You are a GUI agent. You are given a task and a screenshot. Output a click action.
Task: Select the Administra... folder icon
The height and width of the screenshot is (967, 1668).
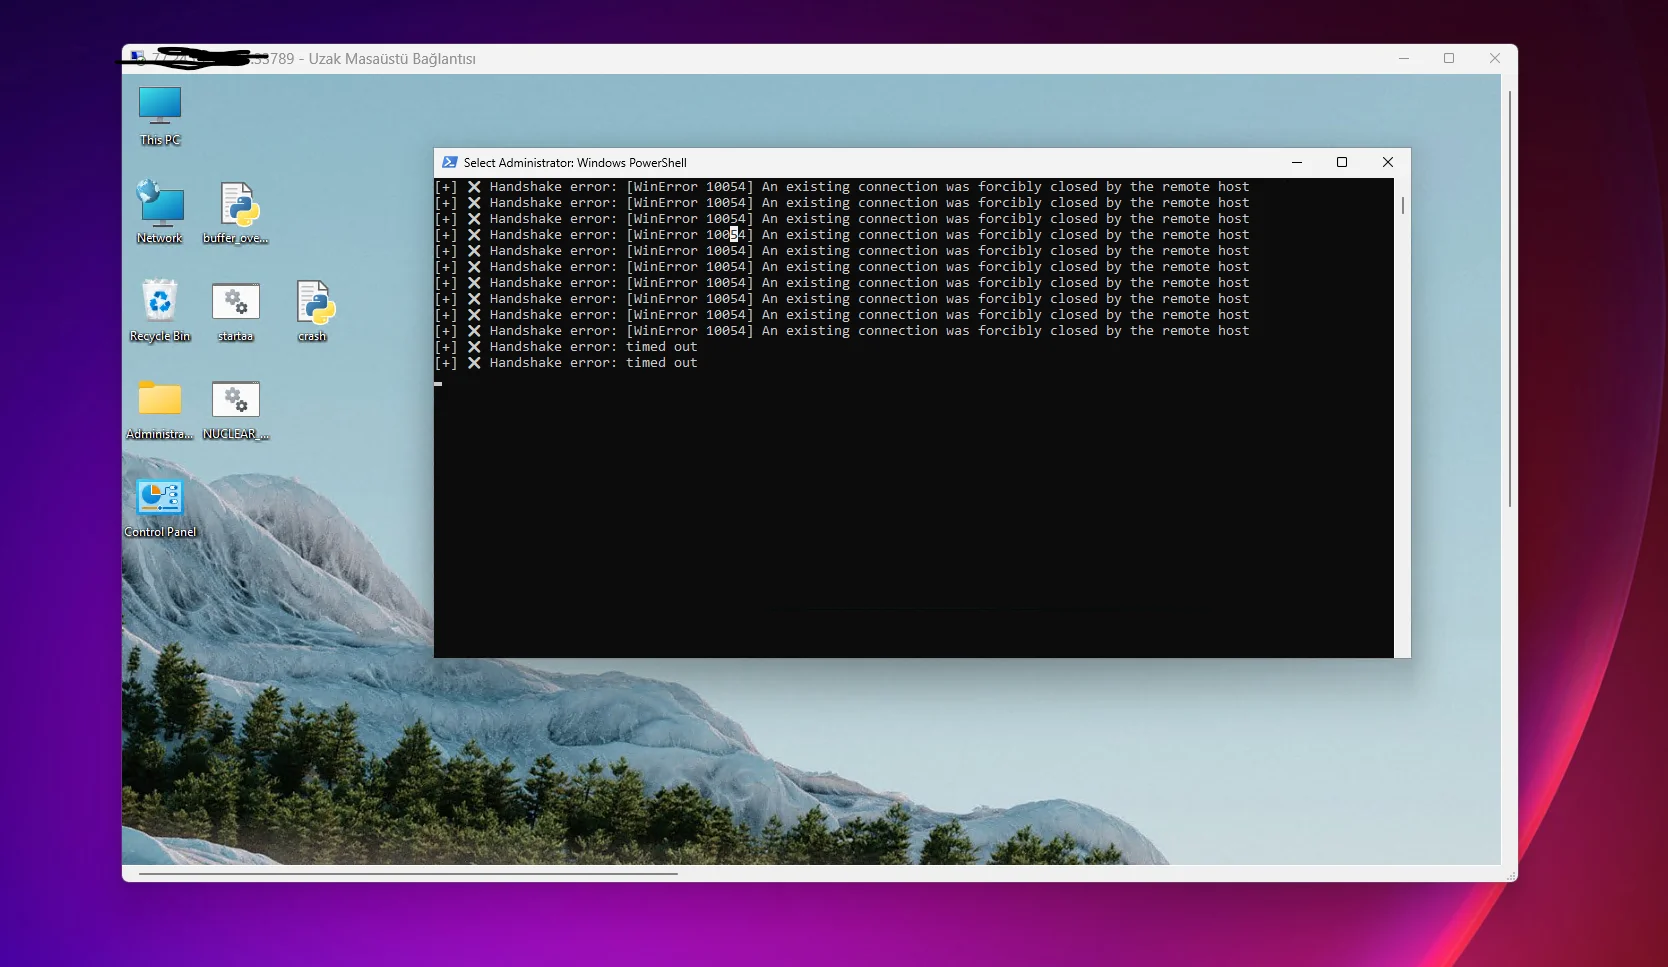pos(160,408)
